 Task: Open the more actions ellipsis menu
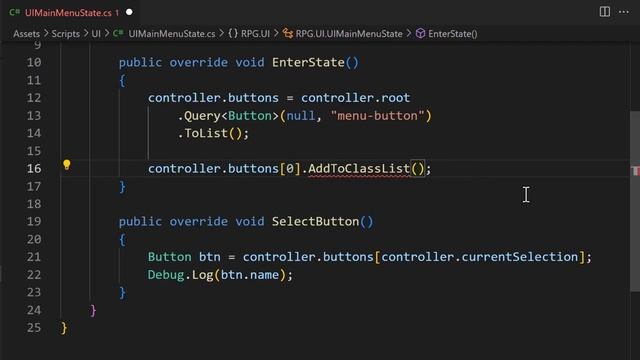(x=624, y=12)
